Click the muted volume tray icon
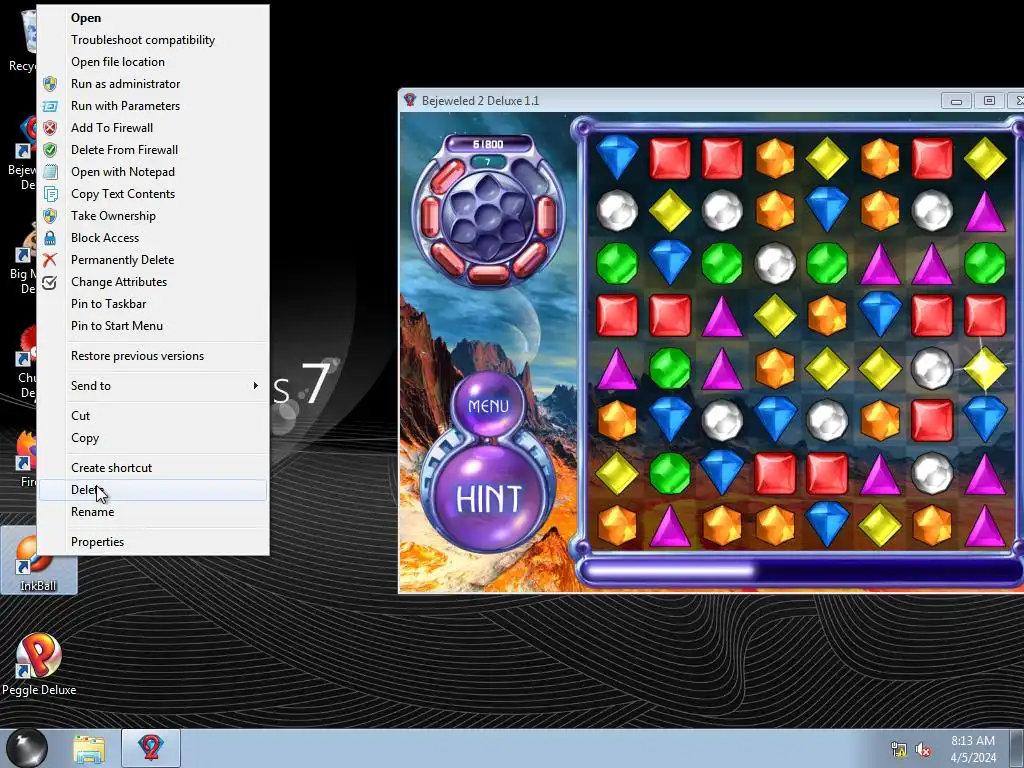This screenshot has width=1024, height=768. pyautogui.click(x=923, y=749)
